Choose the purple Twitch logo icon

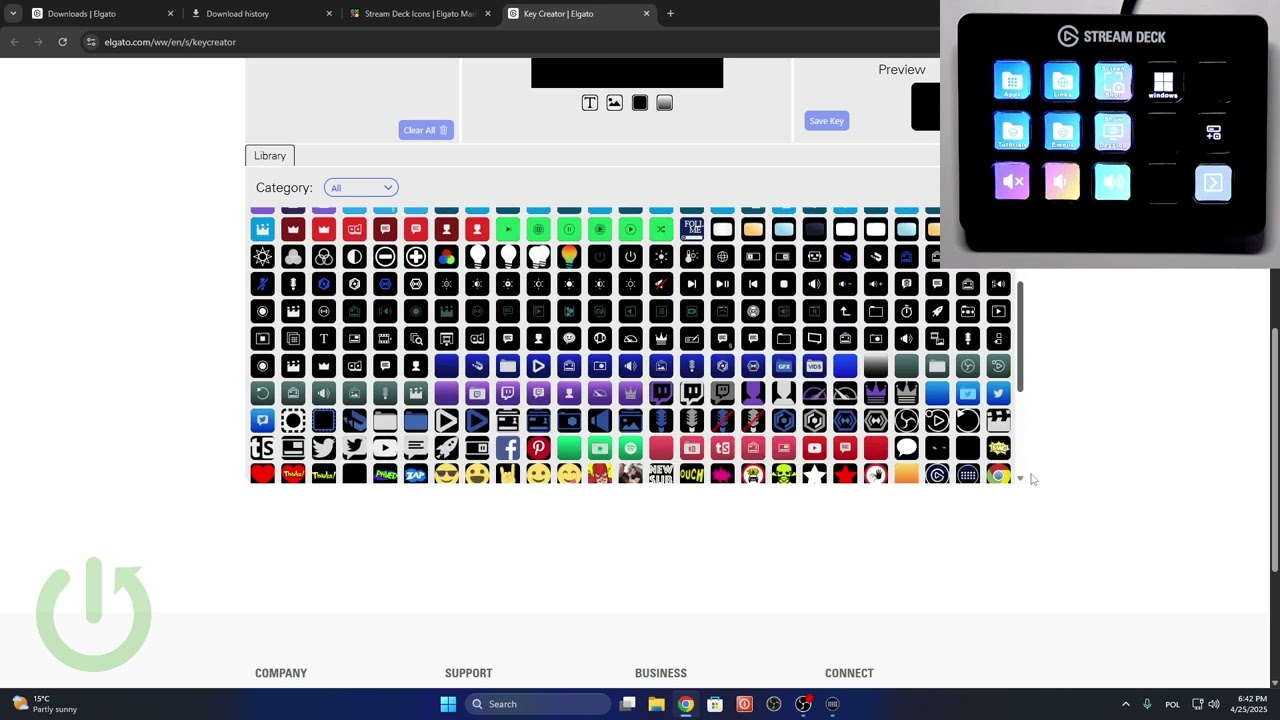(661, 394)
